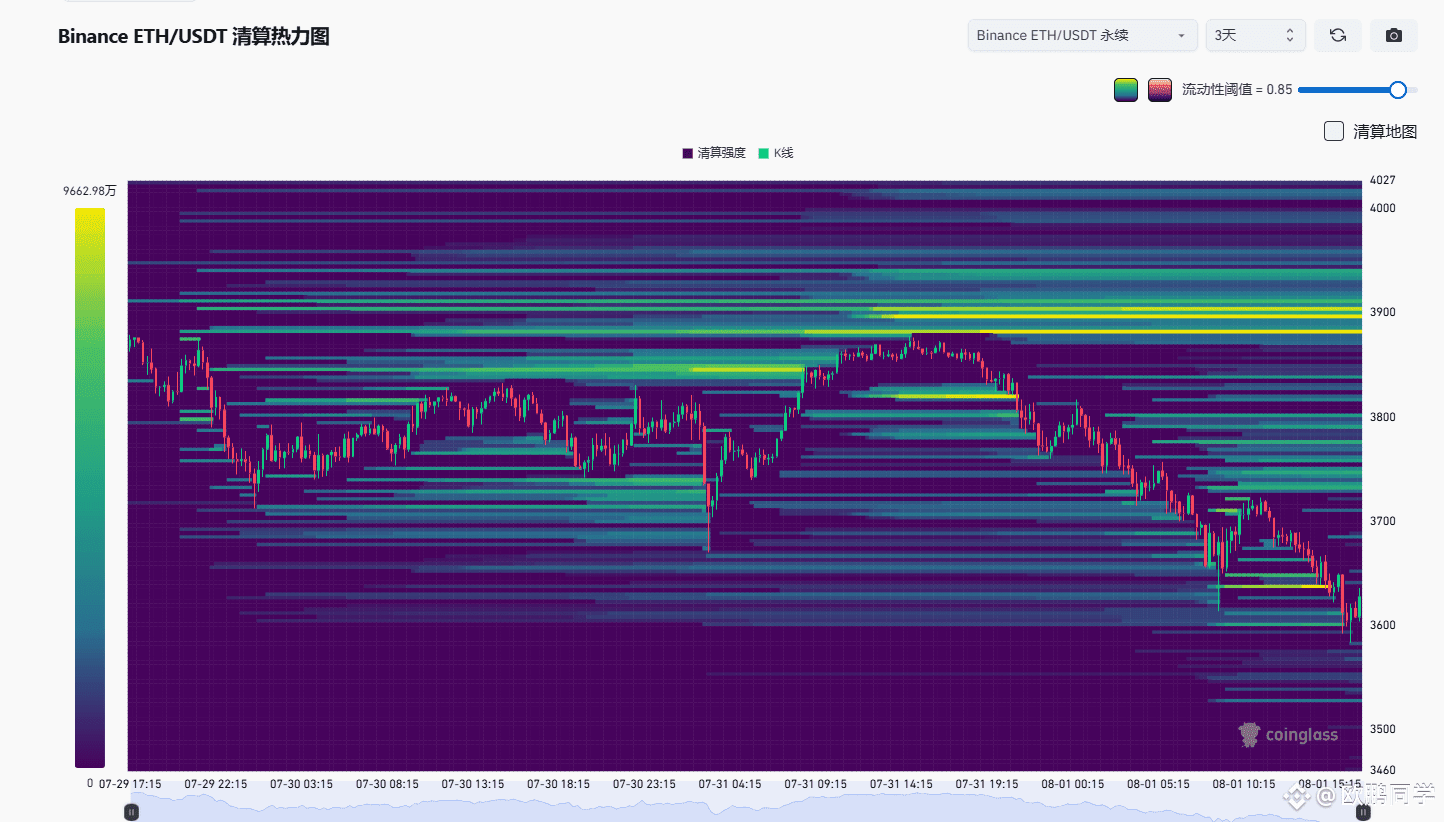The width and height of the screenshot is (1444, 822).
Task: Click the 4027 top price label
Action: pos(1383,180)
